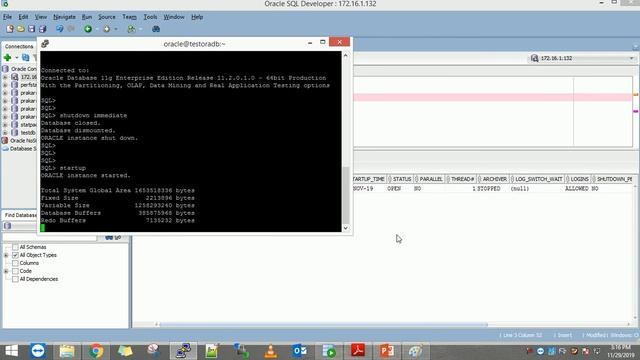
Task: Click the LOGINS column header
Action: point(578,179)
